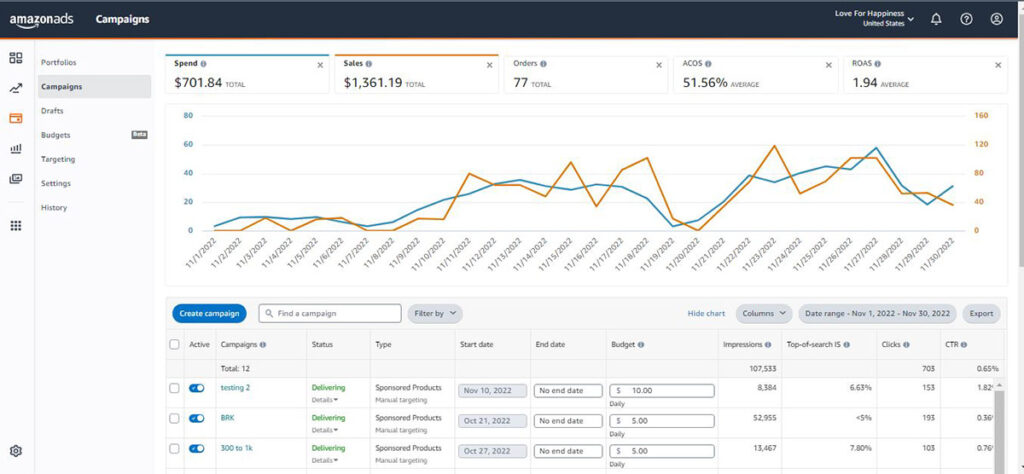Open the nine-dot apps grid icon
Screen dimensions: 1024x474
16,226
